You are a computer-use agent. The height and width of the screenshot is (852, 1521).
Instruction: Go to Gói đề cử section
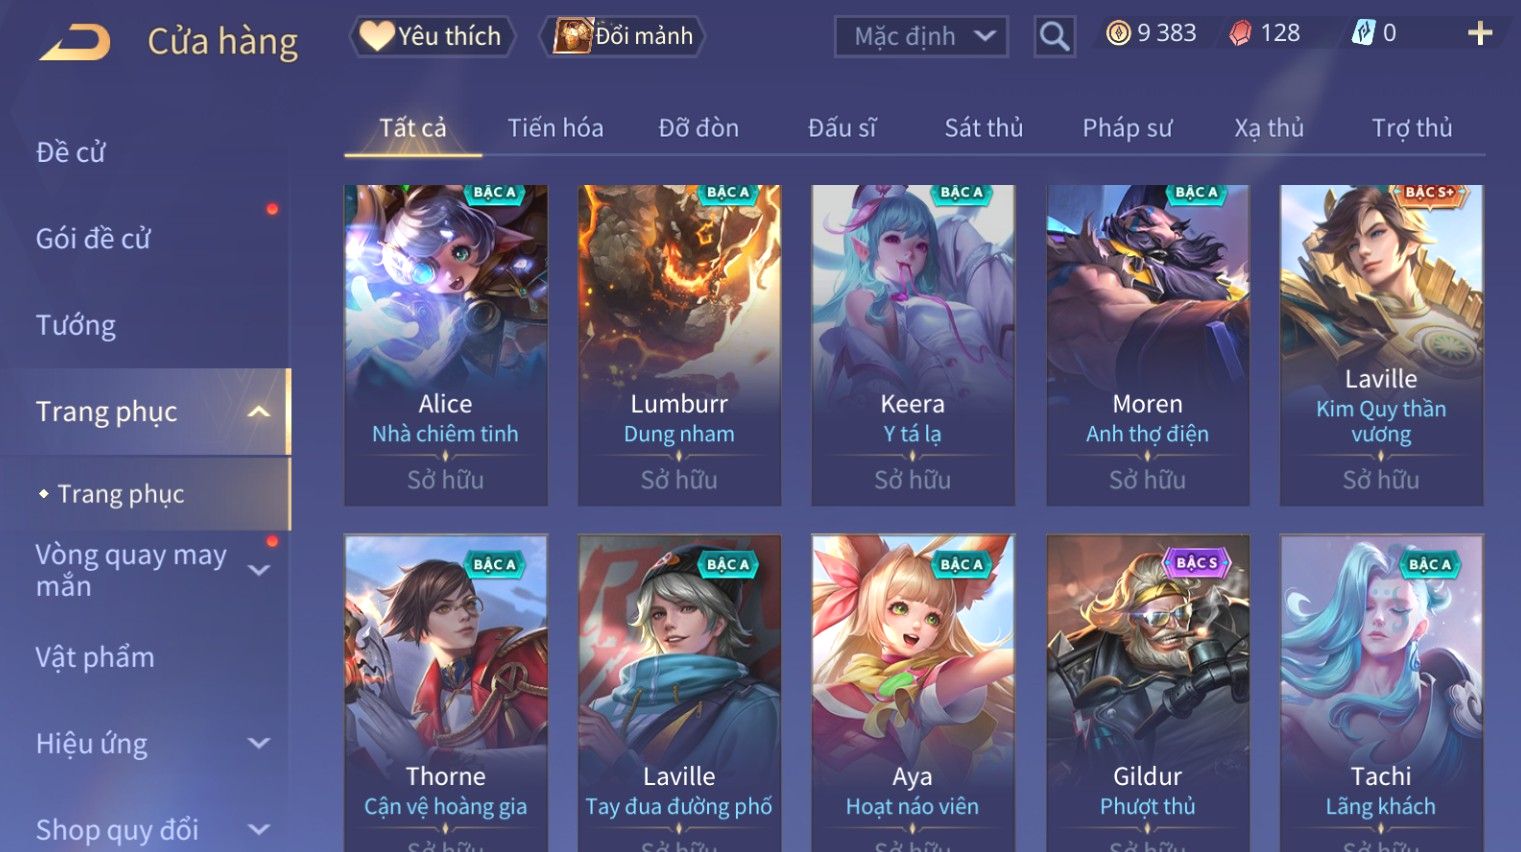point(93,239)
